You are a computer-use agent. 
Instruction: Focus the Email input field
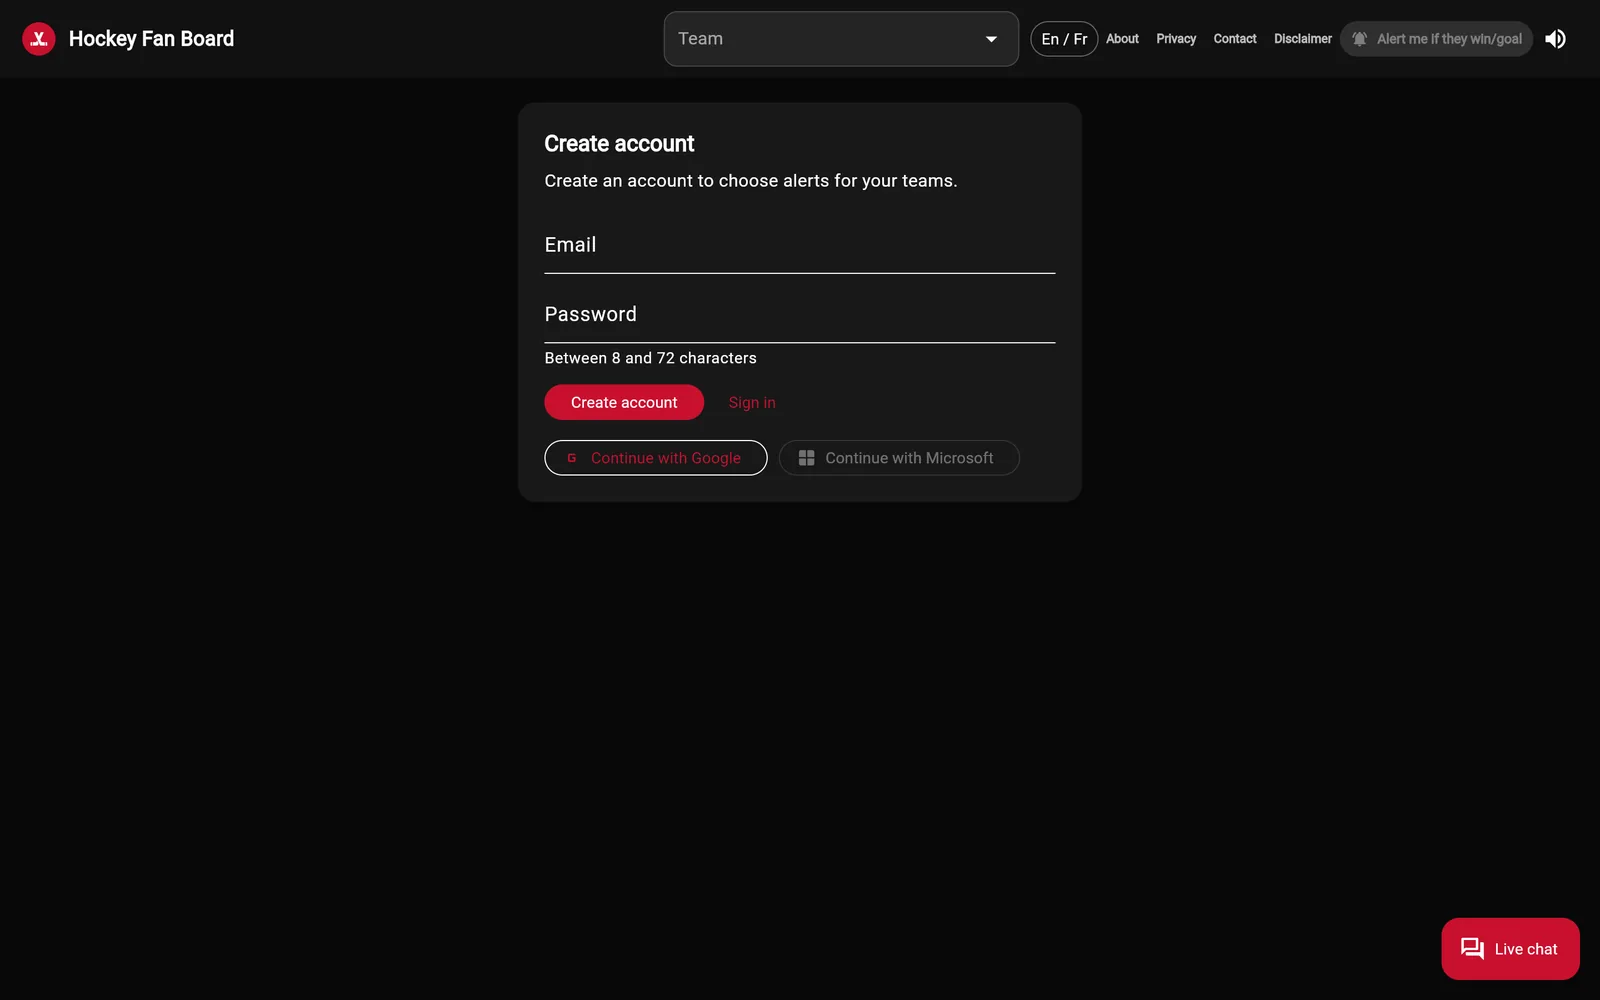click(x=800, y=246)
